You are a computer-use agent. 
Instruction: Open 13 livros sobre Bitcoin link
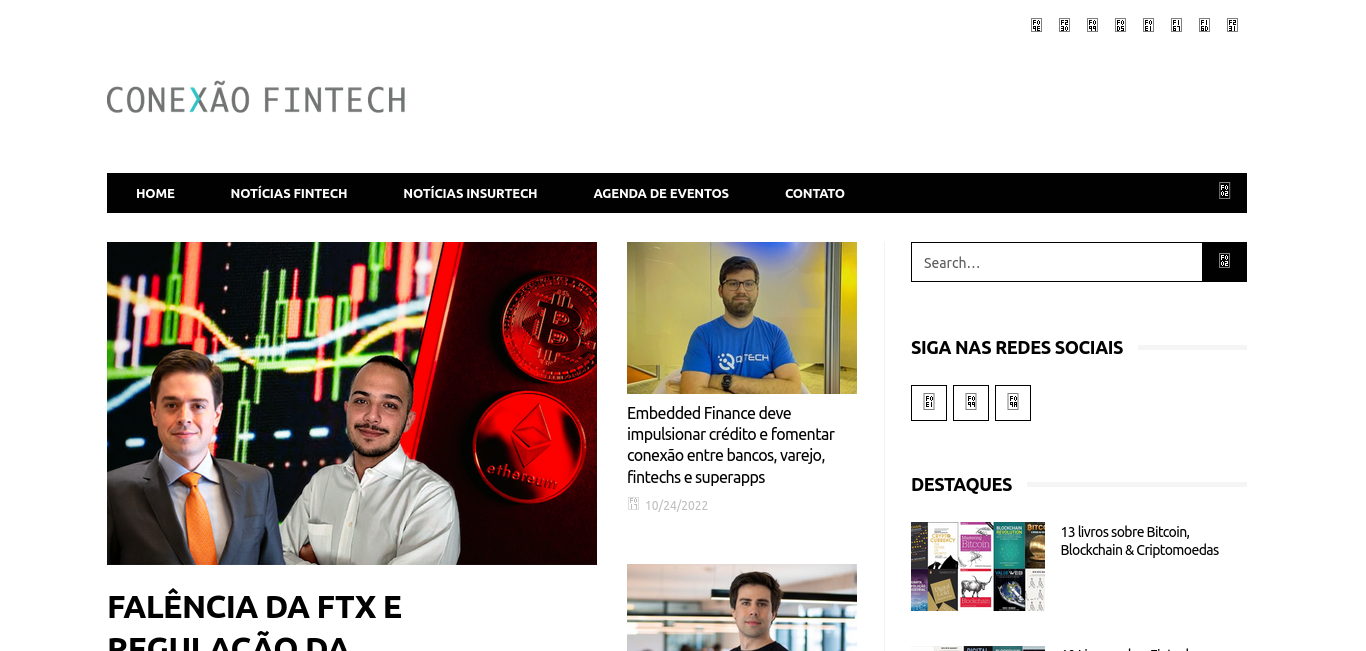tap(1140, 541)
